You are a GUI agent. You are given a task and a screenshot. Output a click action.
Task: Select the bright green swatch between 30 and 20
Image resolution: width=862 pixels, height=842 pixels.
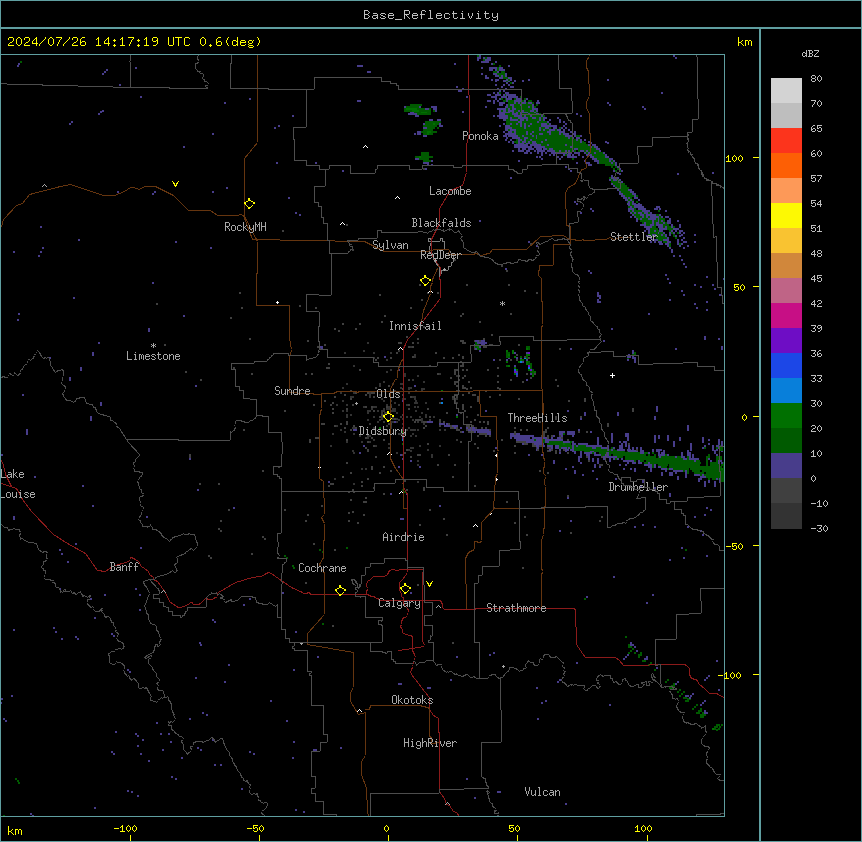786,416
